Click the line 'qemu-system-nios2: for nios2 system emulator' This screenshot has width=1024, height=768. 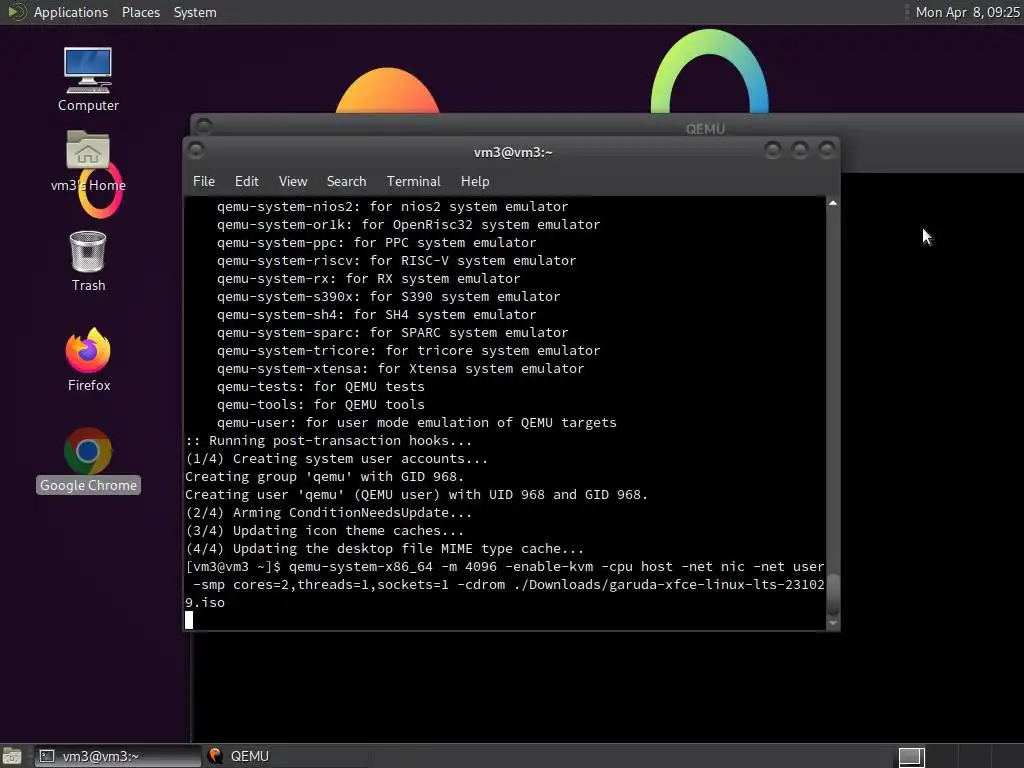392,206
